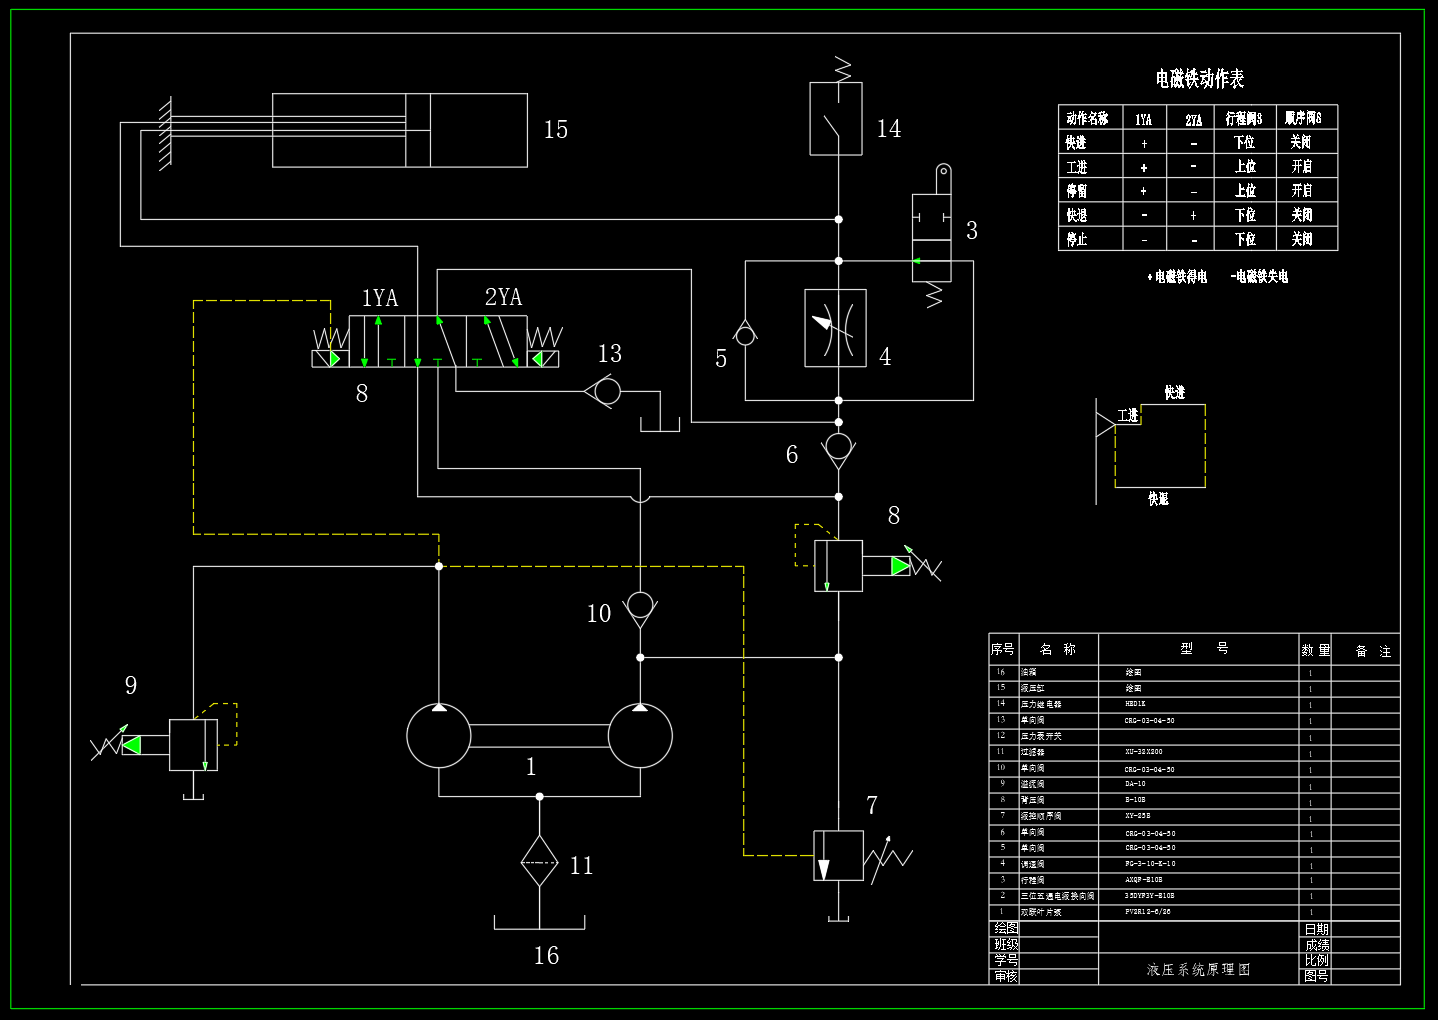Click '停留' row name in action table
The width and height of the screenshot is (1438, 1020).
point(1076,190)
